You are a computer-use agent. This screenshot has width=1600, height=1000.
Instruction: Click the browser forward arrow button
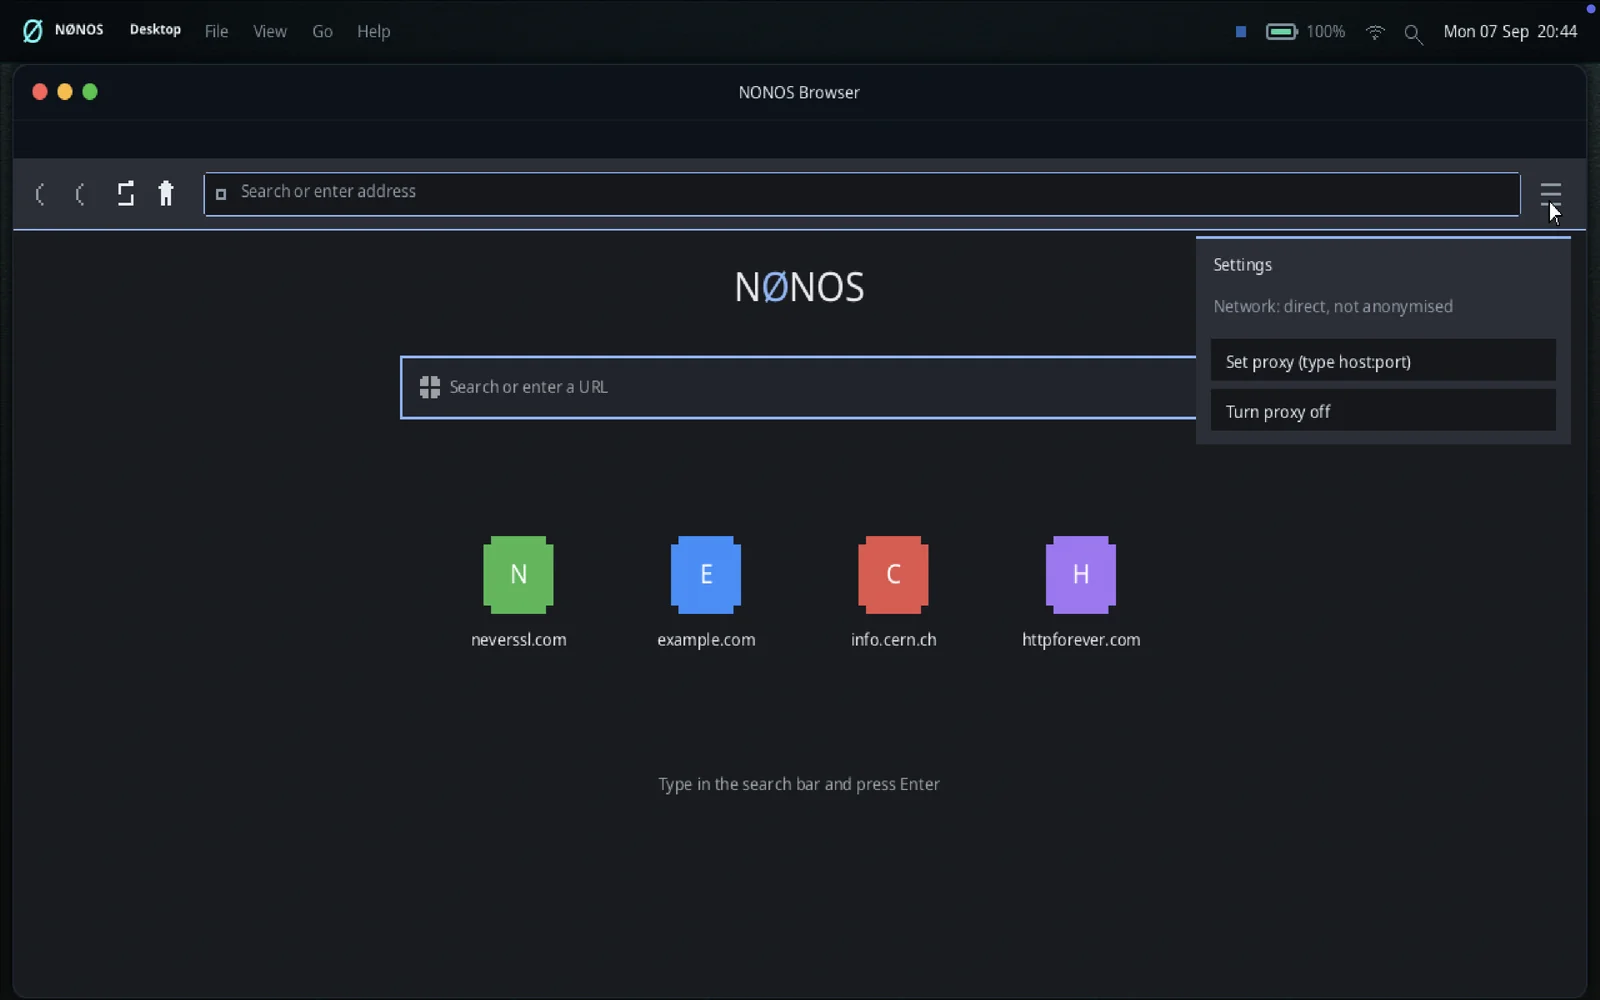click(81, 194)
